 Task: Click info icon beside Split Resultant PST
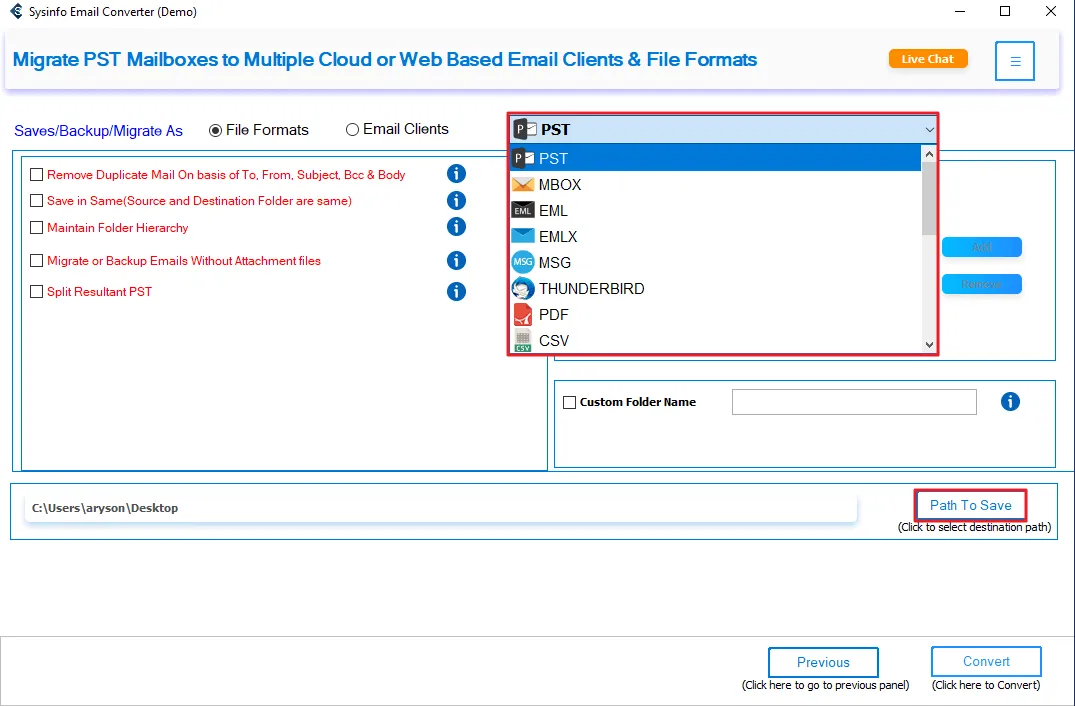(456, 292)
